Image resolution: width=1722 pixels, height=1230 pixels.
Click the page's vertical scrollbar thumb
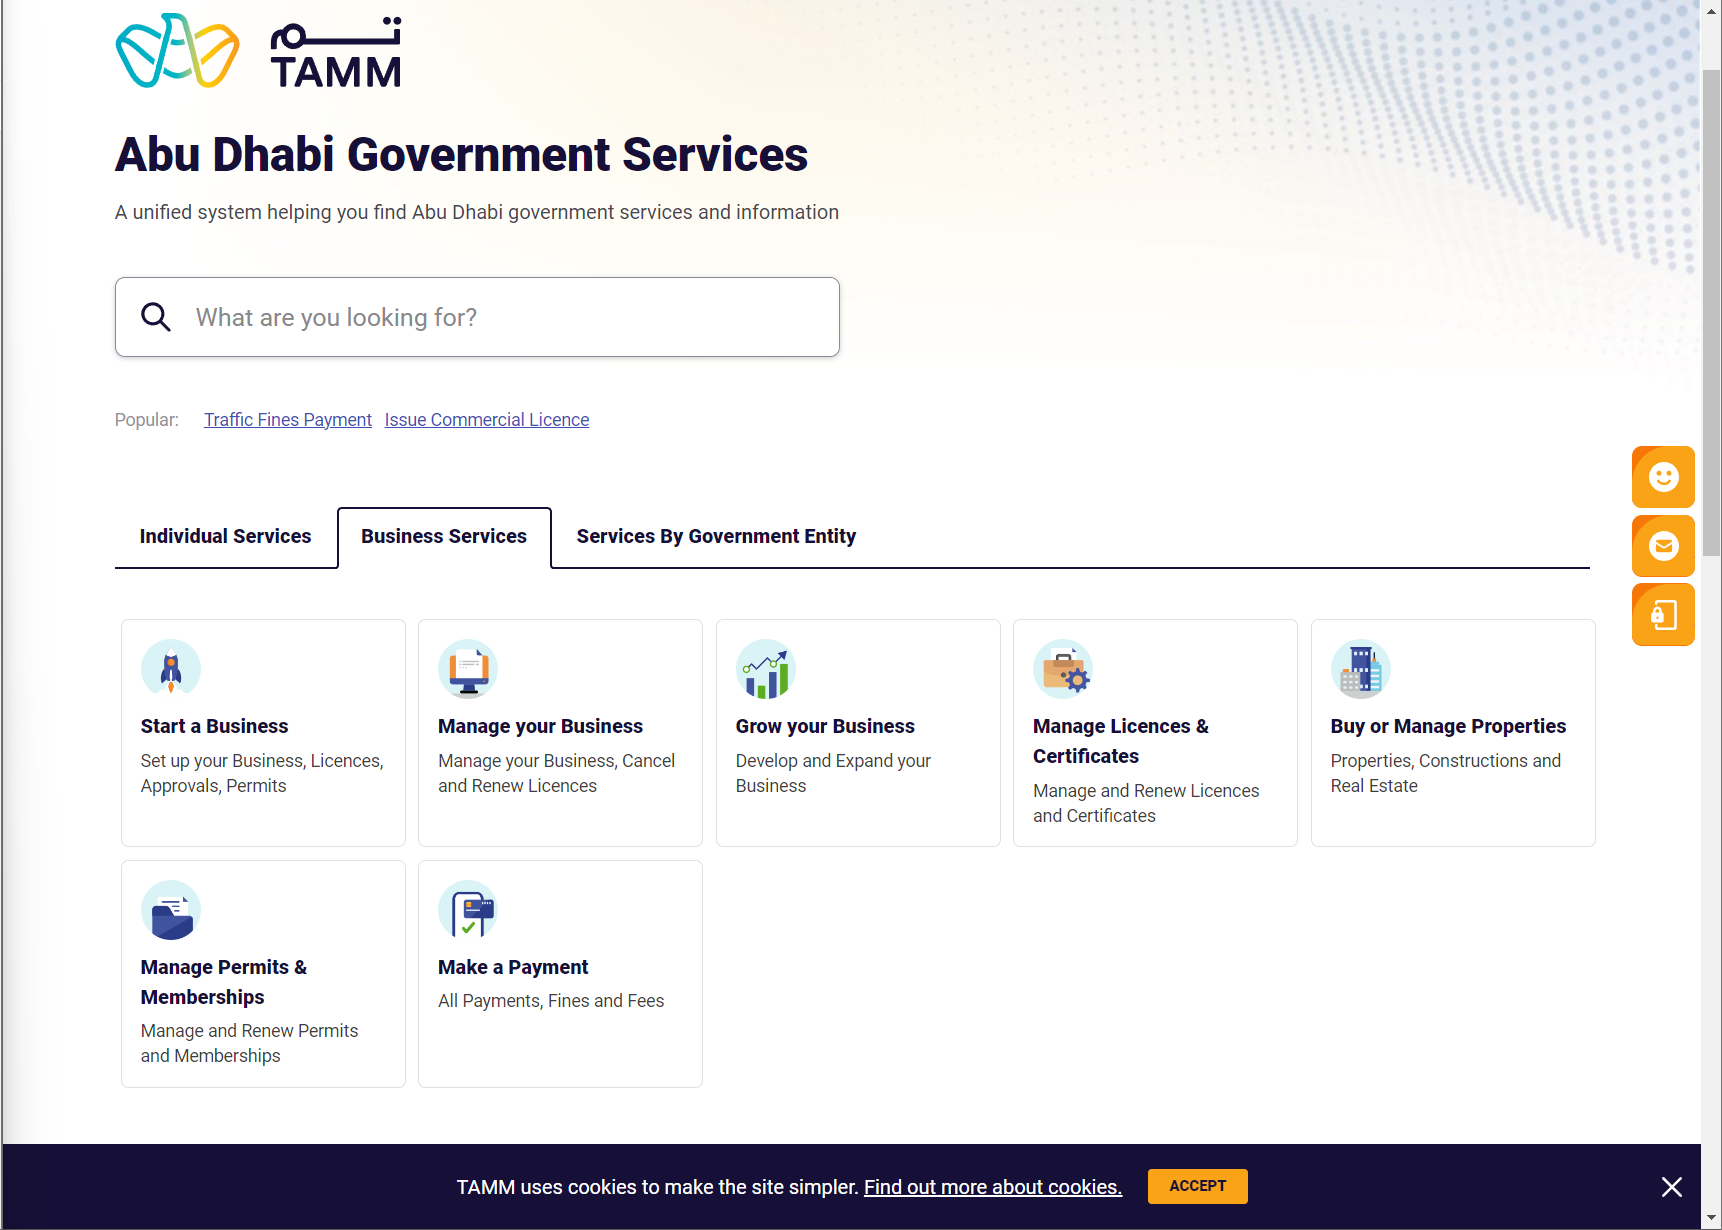(x=1712, y=313)
